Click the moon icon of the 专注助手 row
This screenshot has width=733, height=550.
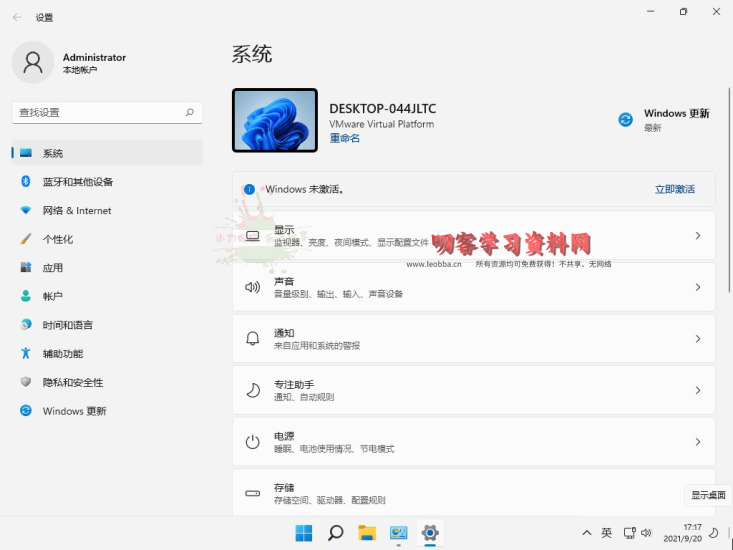click(252, 390)
